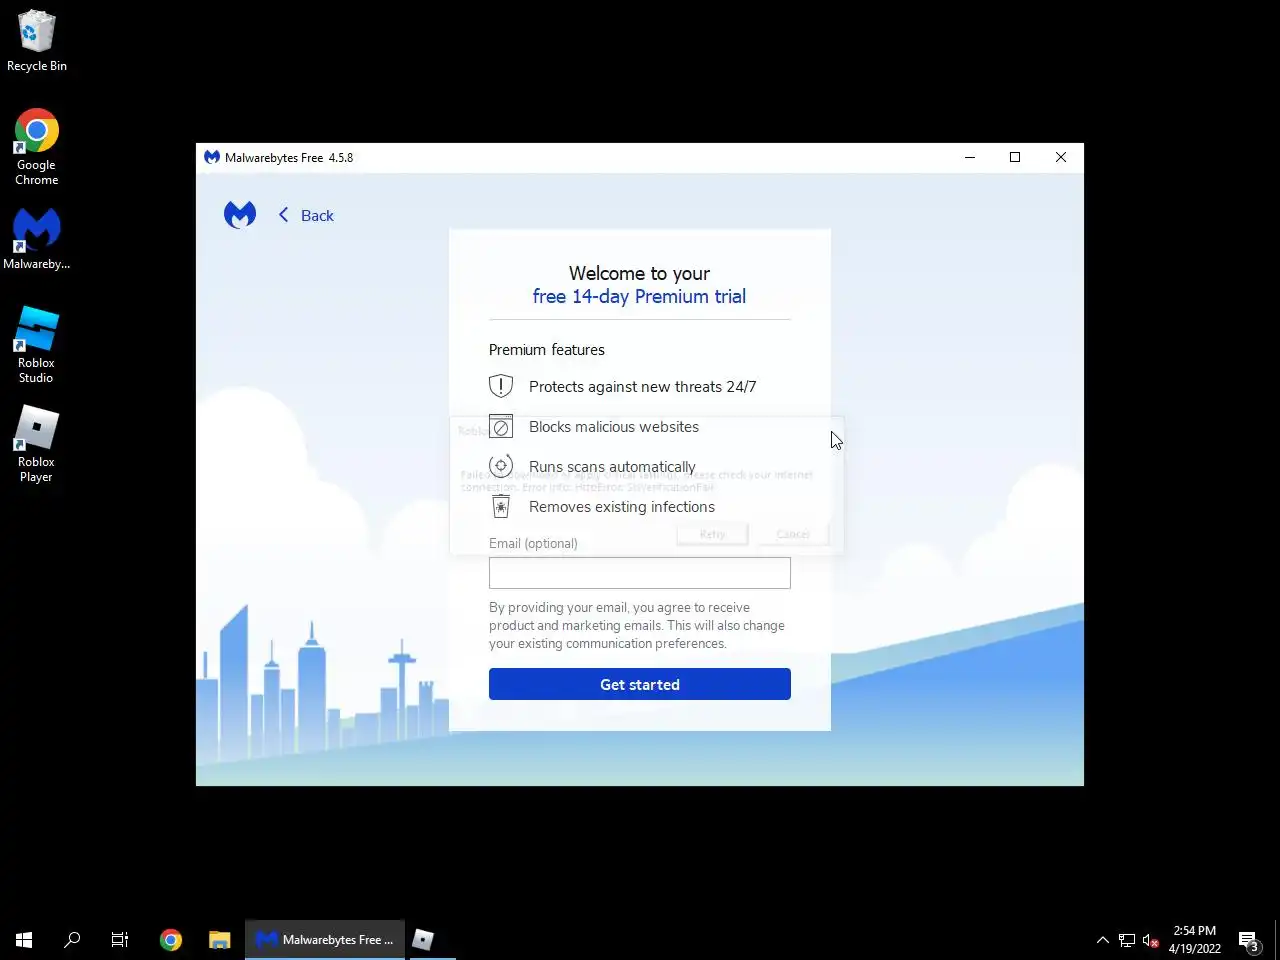
Task: Select Google Chrome desktop shortcut
Action: [37, 147]
